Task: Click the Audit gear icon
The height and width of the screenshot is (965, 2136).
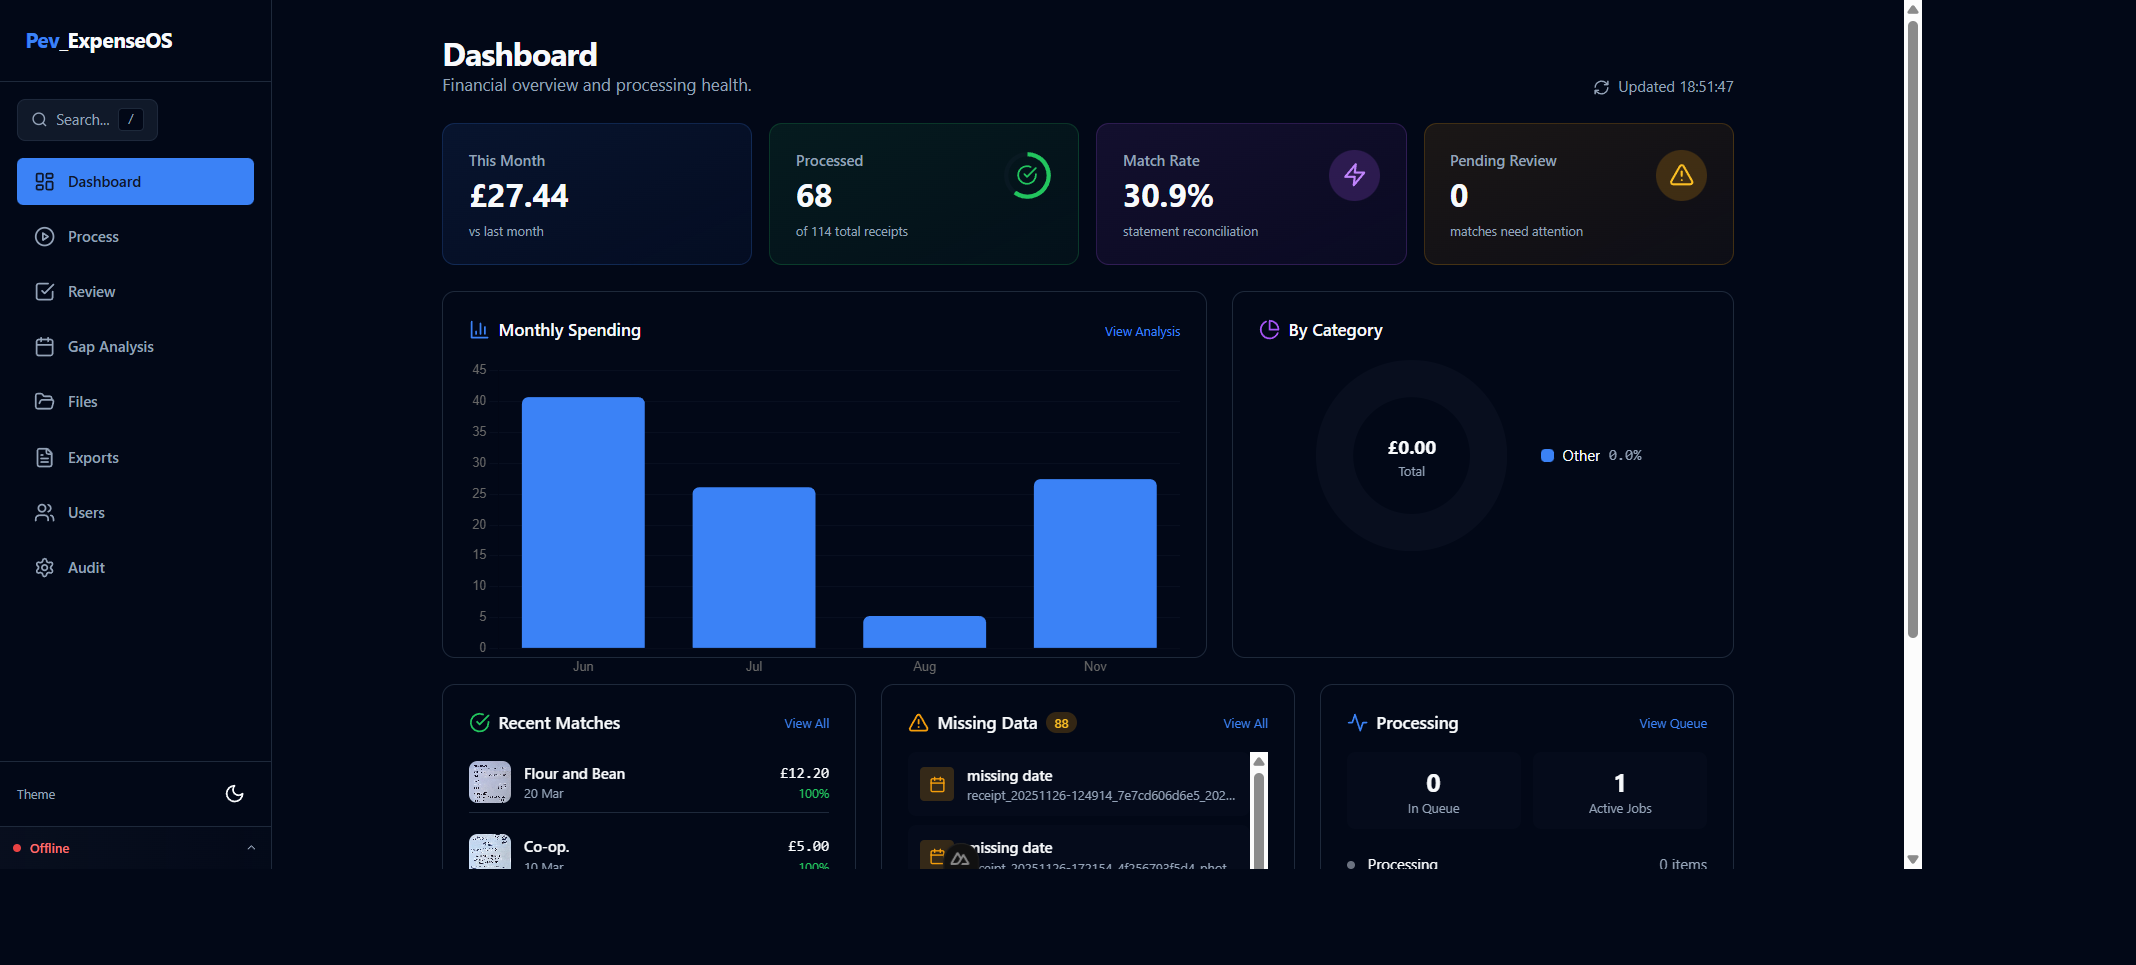Action: (45, 567)
